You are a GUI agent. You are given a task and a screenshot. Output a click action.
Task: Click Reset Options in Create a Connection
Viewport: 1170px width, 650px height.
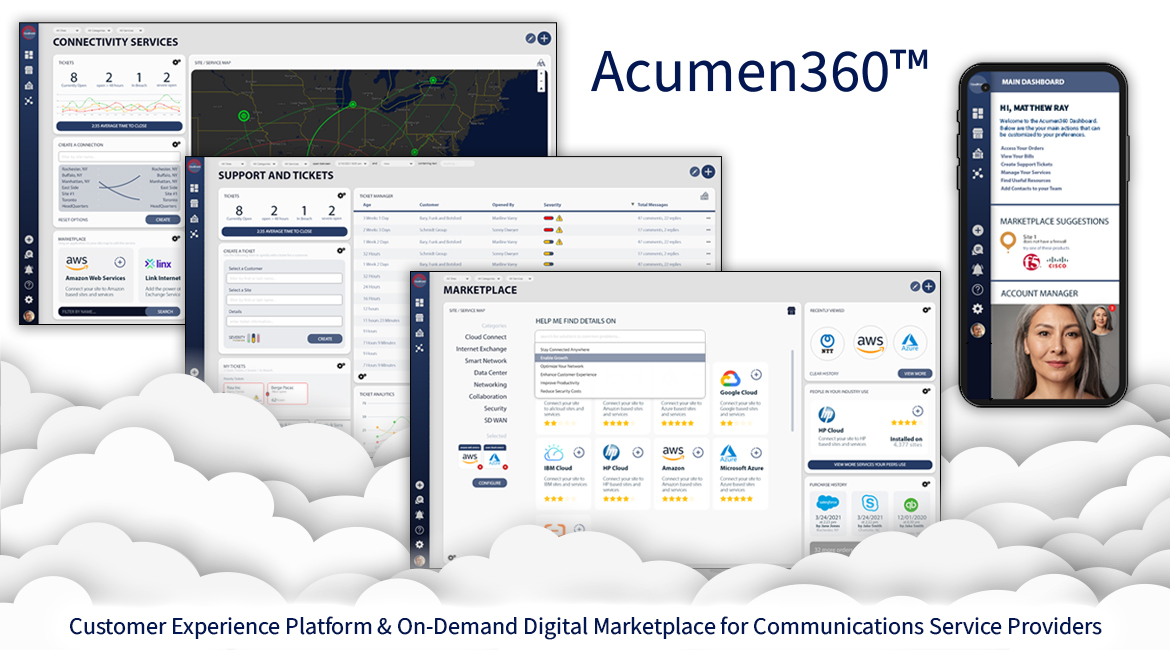(73, 219)
